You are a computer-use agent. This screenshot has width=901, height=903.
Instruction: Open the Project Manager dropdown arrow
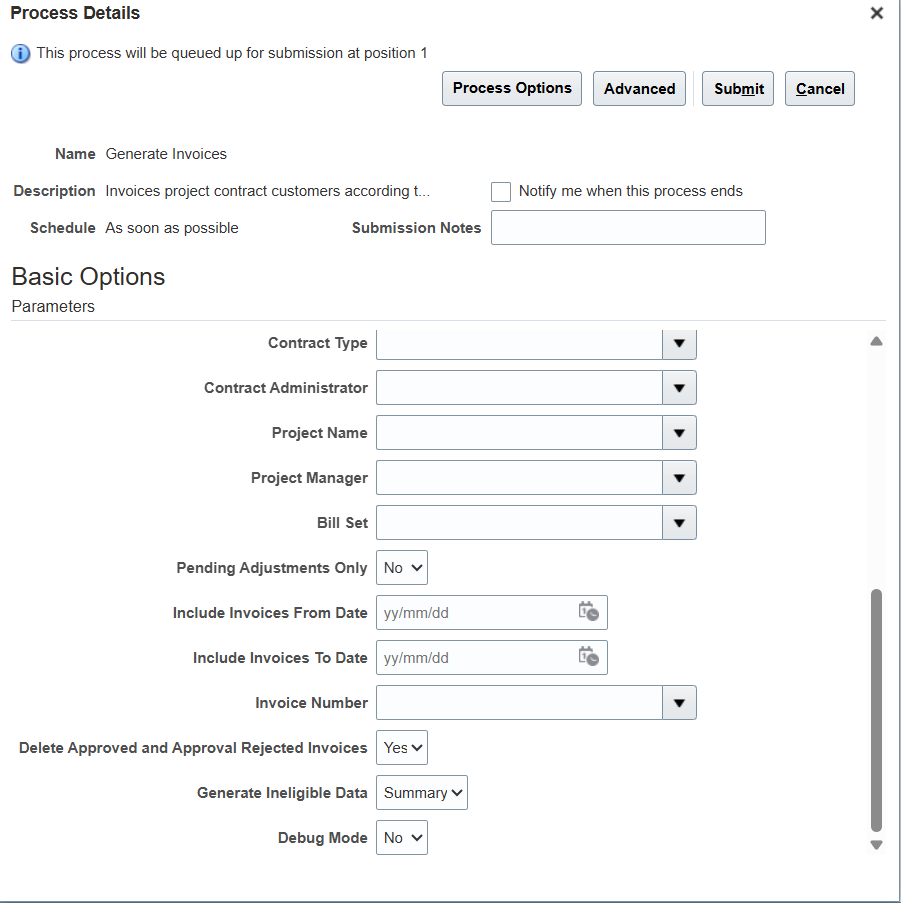point(679,477)
